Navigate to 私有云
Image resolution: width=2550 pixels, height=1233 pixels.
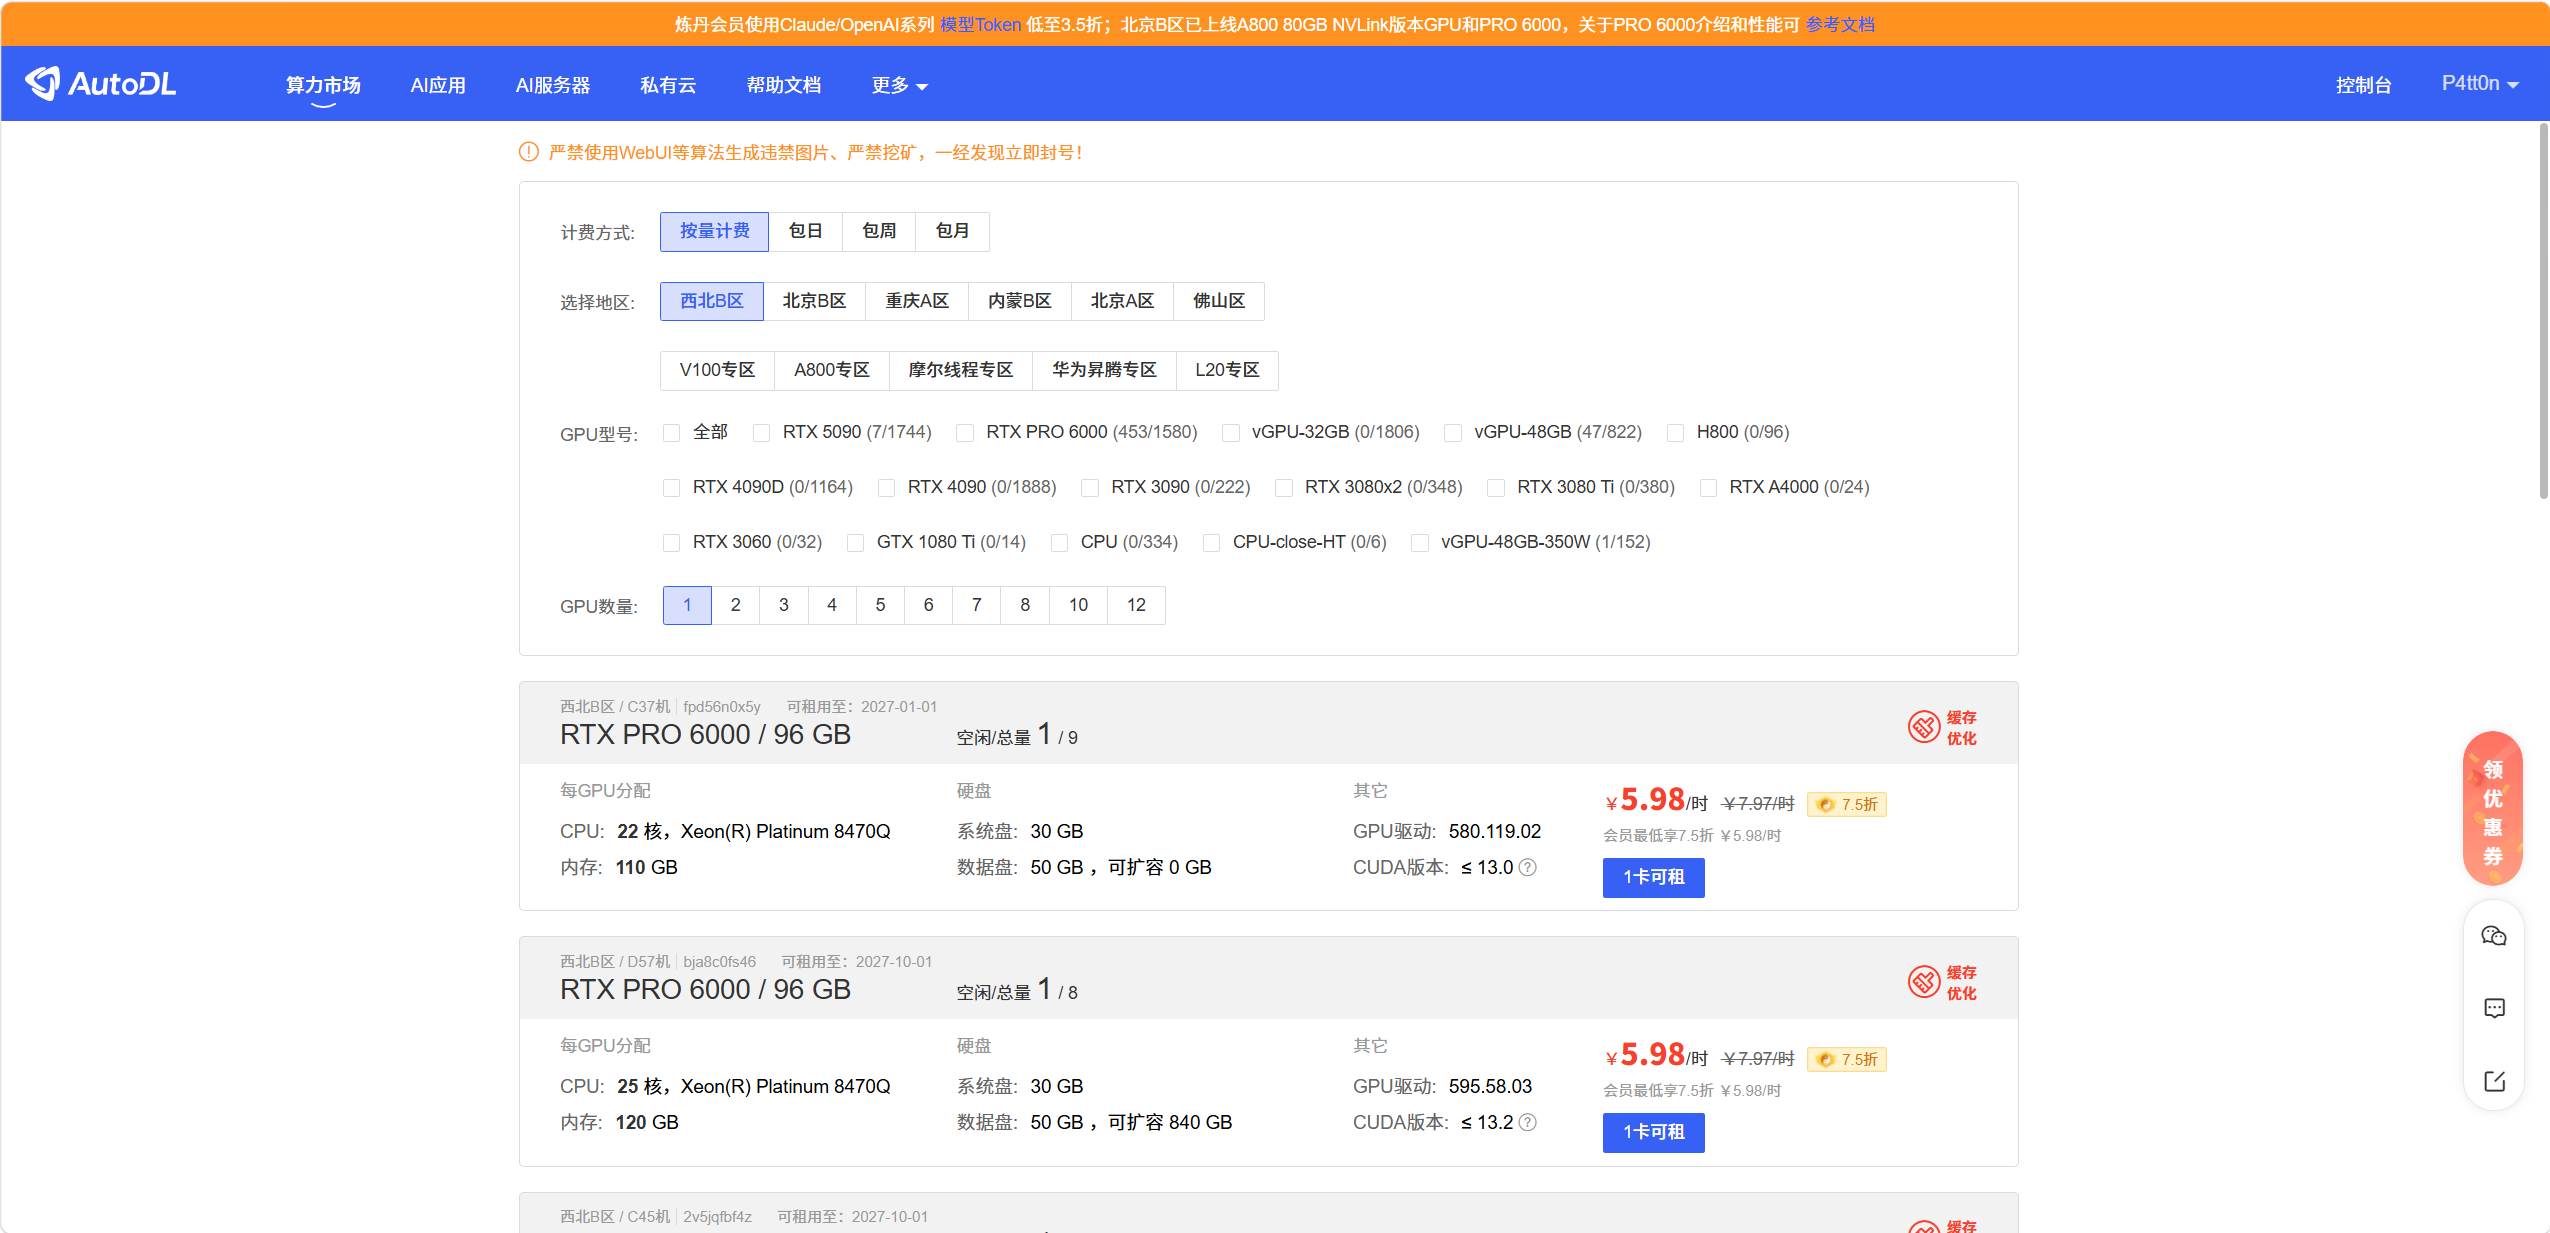click(668, 86)
